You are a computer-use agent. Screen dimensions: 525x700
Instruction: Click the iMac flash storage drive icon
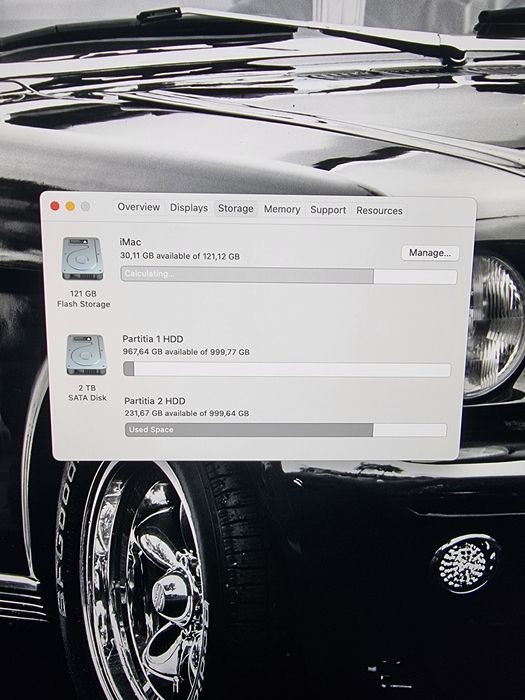83,258
